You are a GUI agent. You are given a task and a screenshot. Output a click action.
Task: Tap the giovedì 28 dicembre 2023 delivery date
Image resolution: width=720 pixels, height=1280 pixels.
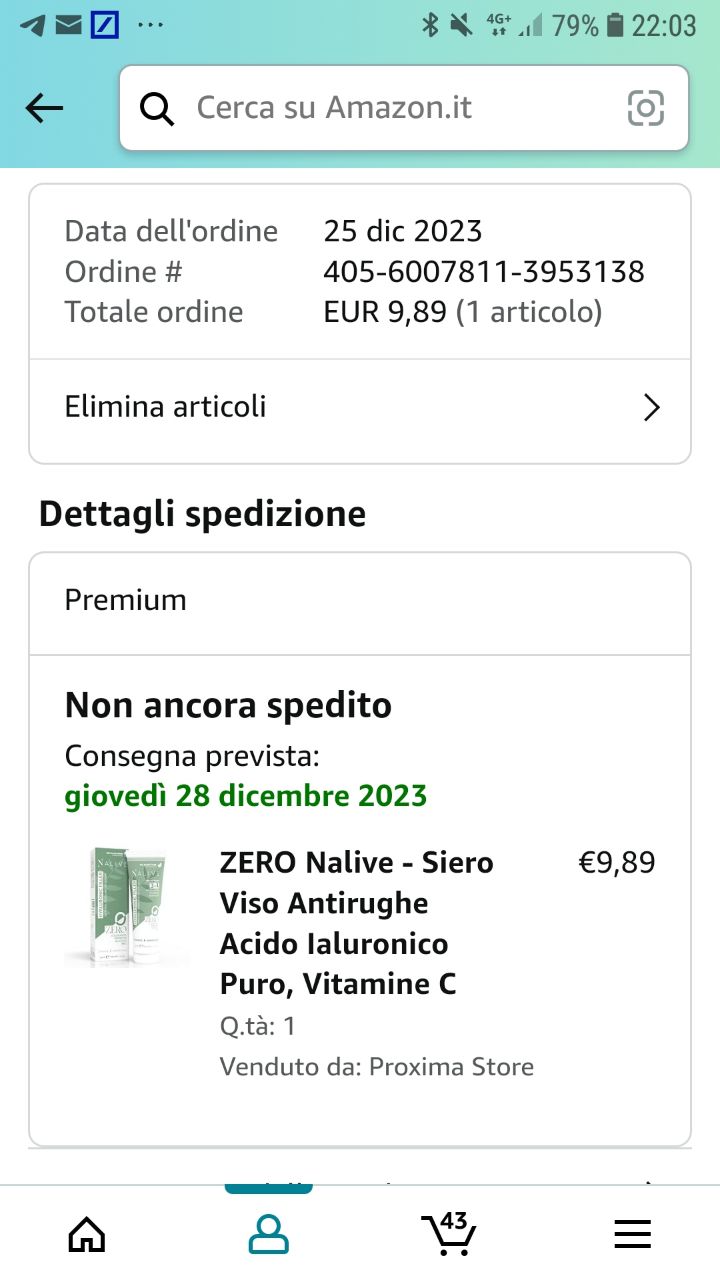(246, 796)
